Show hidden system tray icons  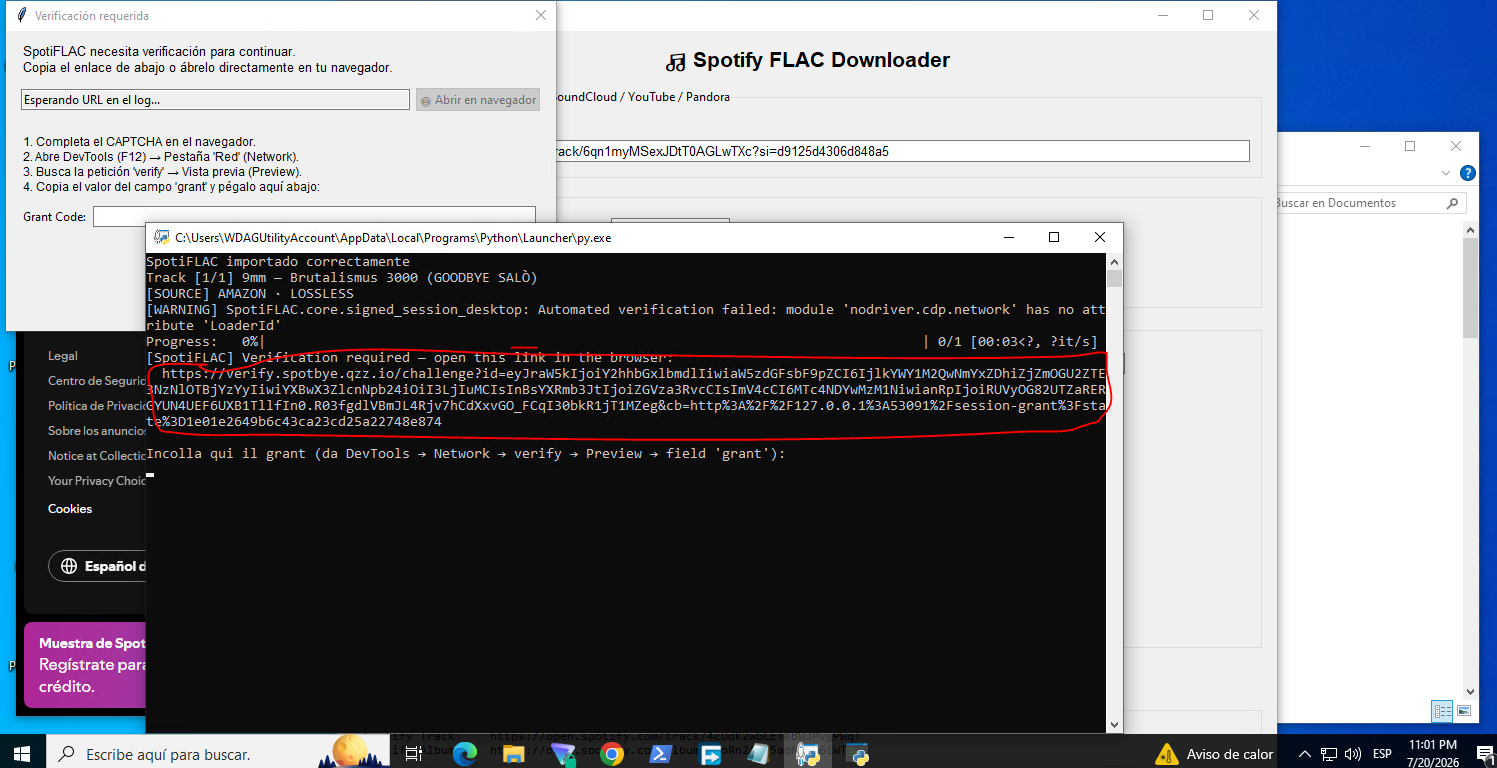tap(1305, 754)
